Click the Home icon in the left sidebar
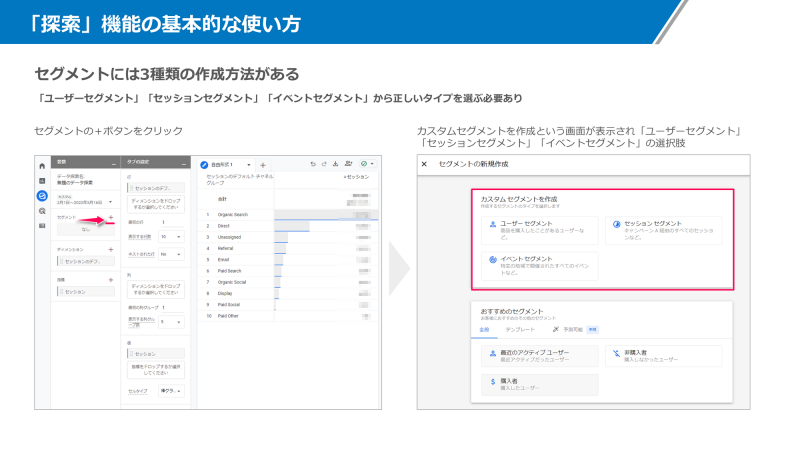 coord(42,165)
